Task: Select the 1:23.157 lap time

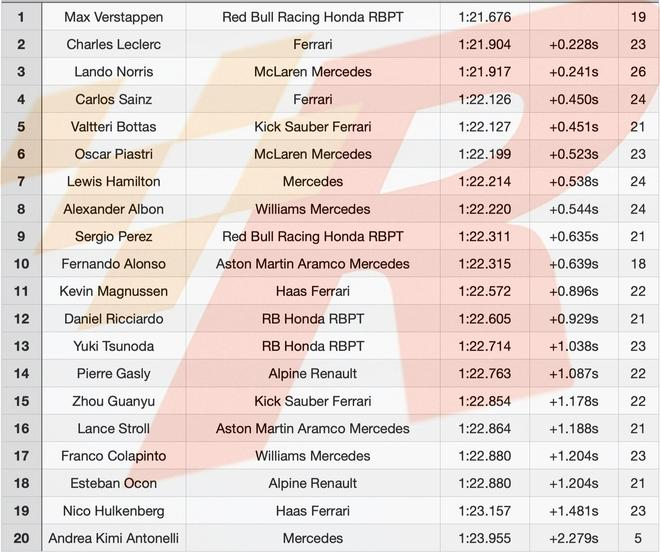Action: click(484, 511)
